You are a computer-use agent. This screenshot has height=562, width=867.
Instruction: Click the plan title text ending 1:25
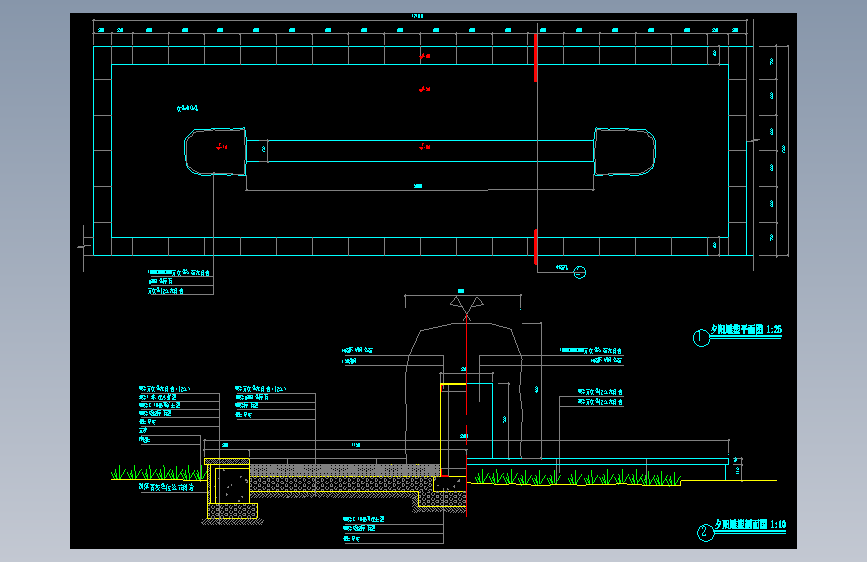[x=746, y=330]
